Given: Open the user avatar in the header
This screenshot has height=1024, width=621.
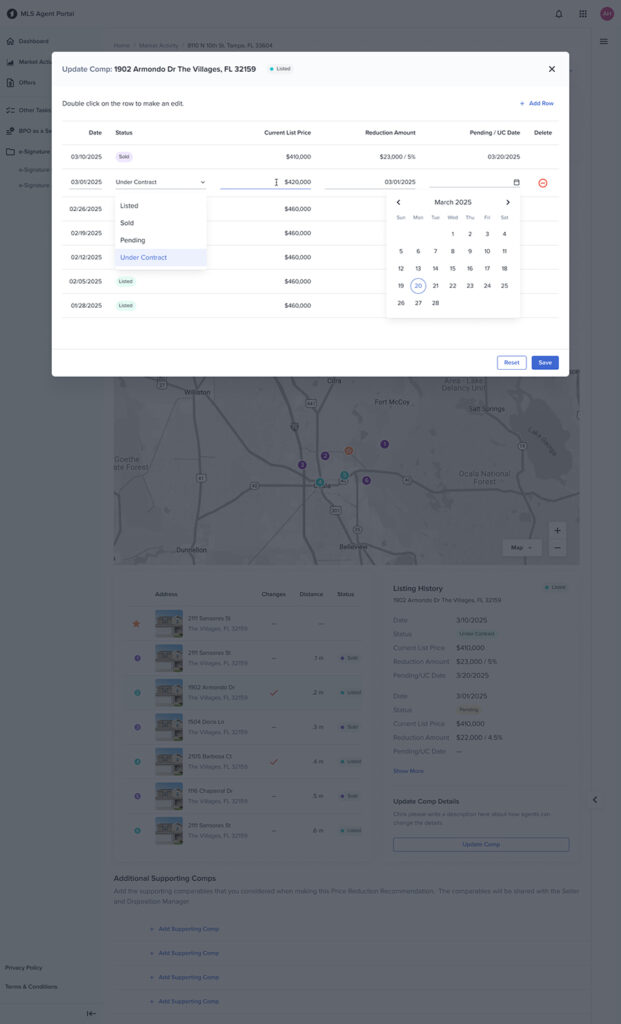Looking at the screenshot, I should [x=607, y=14].
